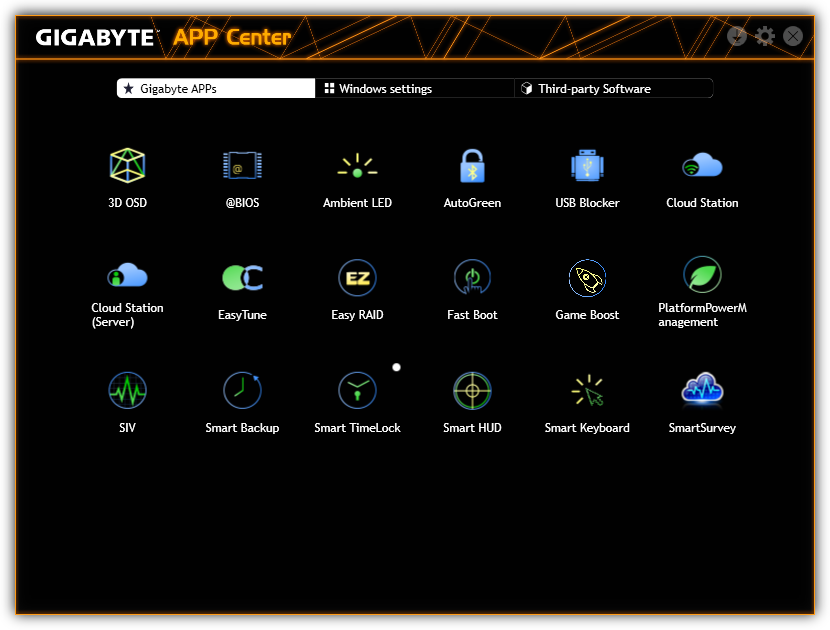
Task: Start the Ambient LED app
Action: tap(357, 166)
